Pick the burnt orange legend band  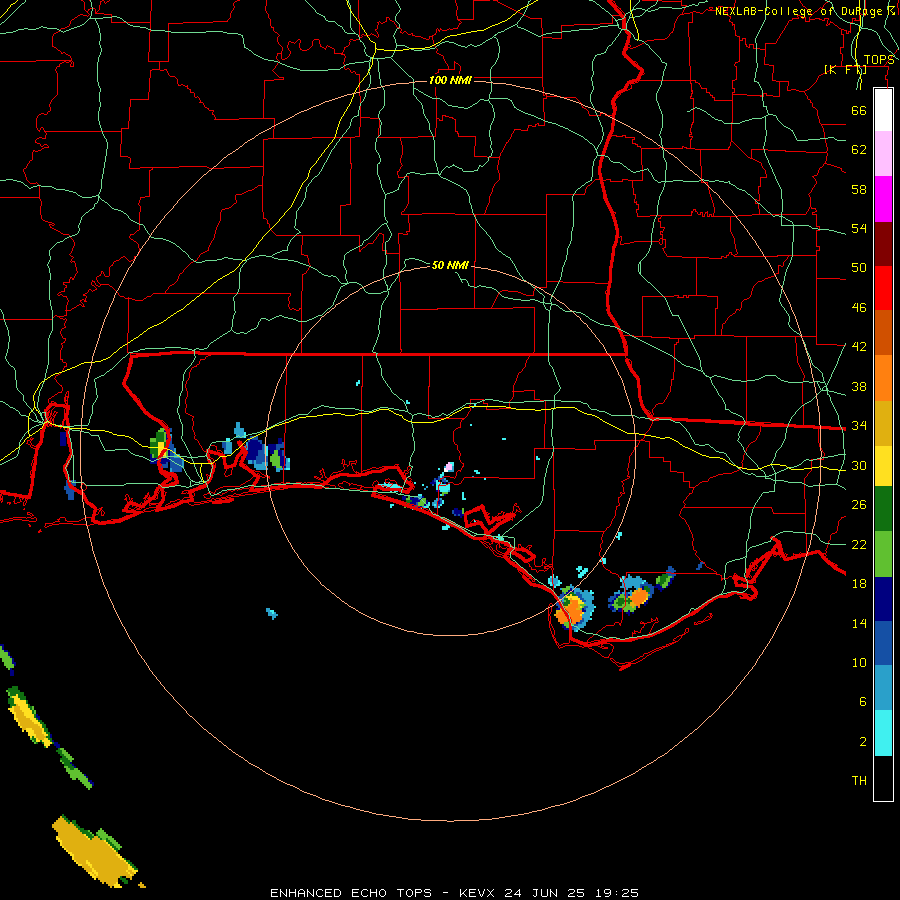(x=883, y=333)
